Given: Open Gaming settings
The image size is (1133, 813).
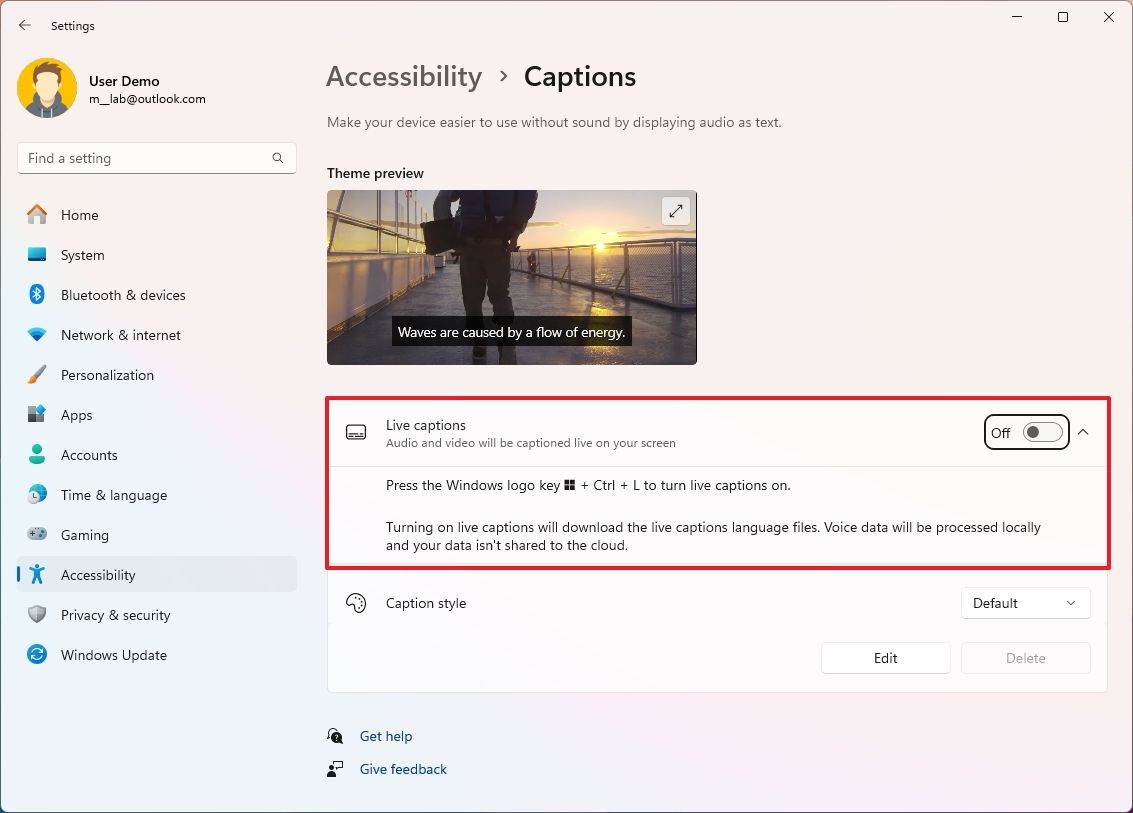Looking at the screenshot, I should click(157, 534).
